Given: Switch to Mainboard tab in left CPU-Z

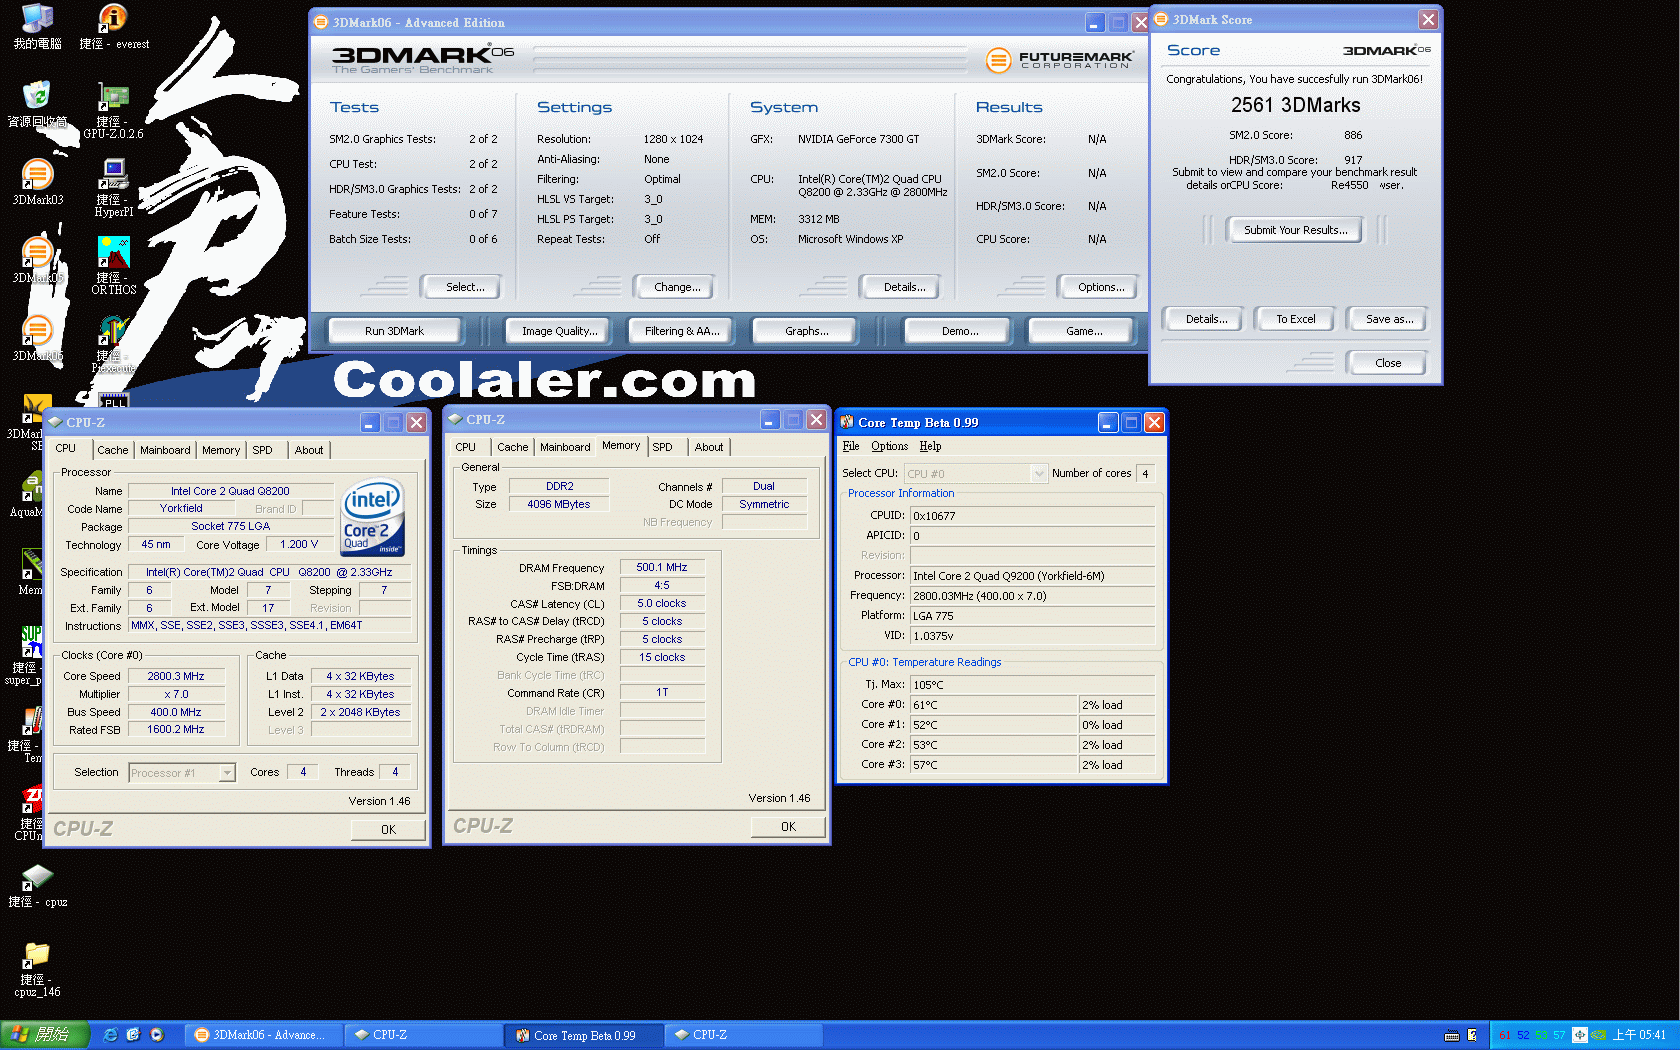Looking at the screenshot, I should pyautogui.click(x=165, y=450).
